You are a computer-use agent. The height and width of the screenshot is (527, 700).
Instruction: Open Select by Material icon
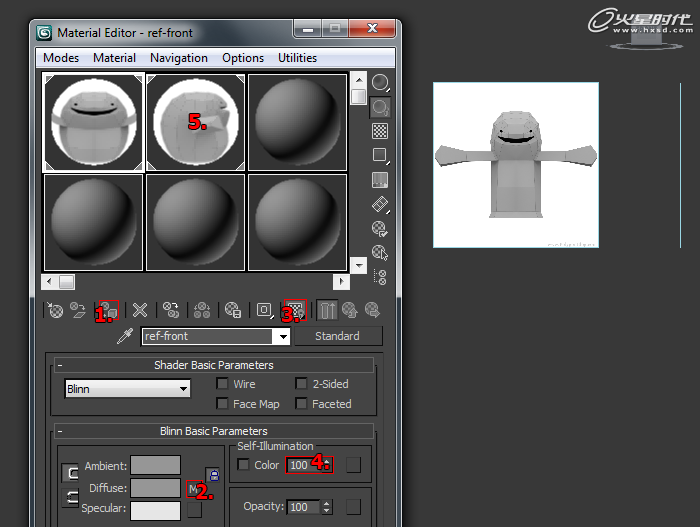click(x=380, y=253)
